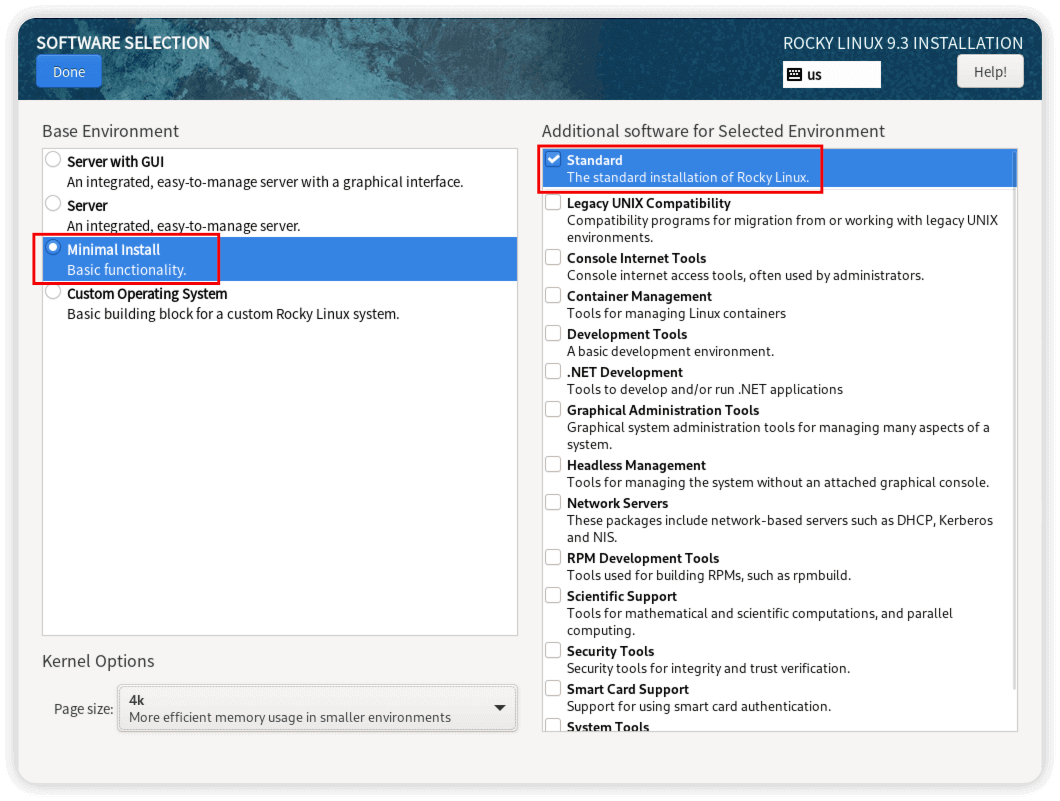This screenshot has width=1060, height=801.
Task: Tick RPM Development Tools checkbox
Action: [553, 558]
